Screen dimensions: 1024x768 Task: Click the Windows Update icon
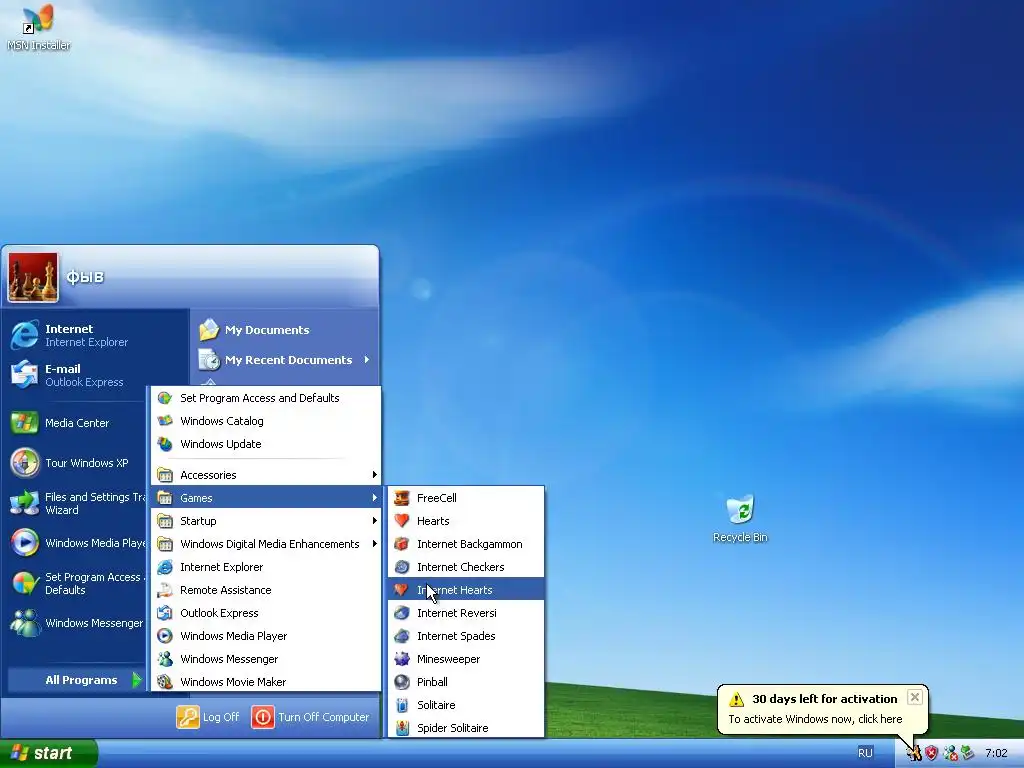pyautogui.click(x=165, y=444)
